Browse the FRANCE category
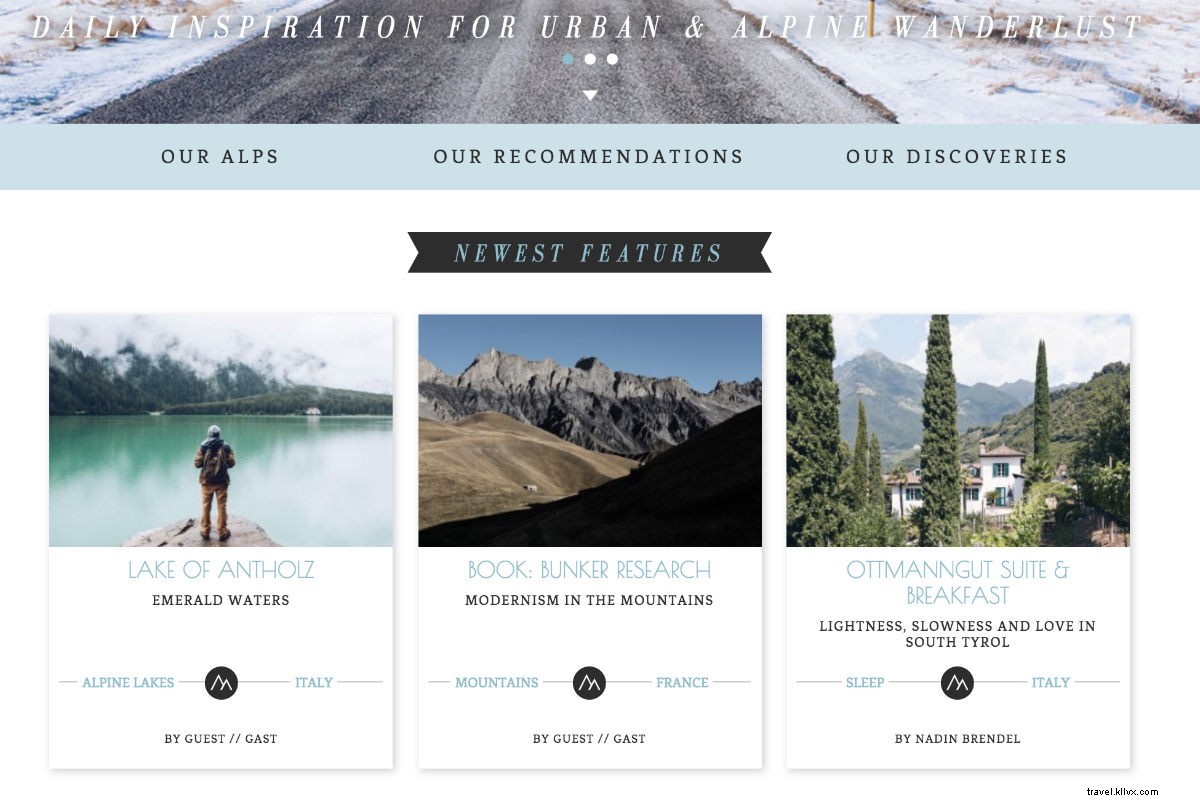Viewport: 1200px width, 800px height. [682, 682]
